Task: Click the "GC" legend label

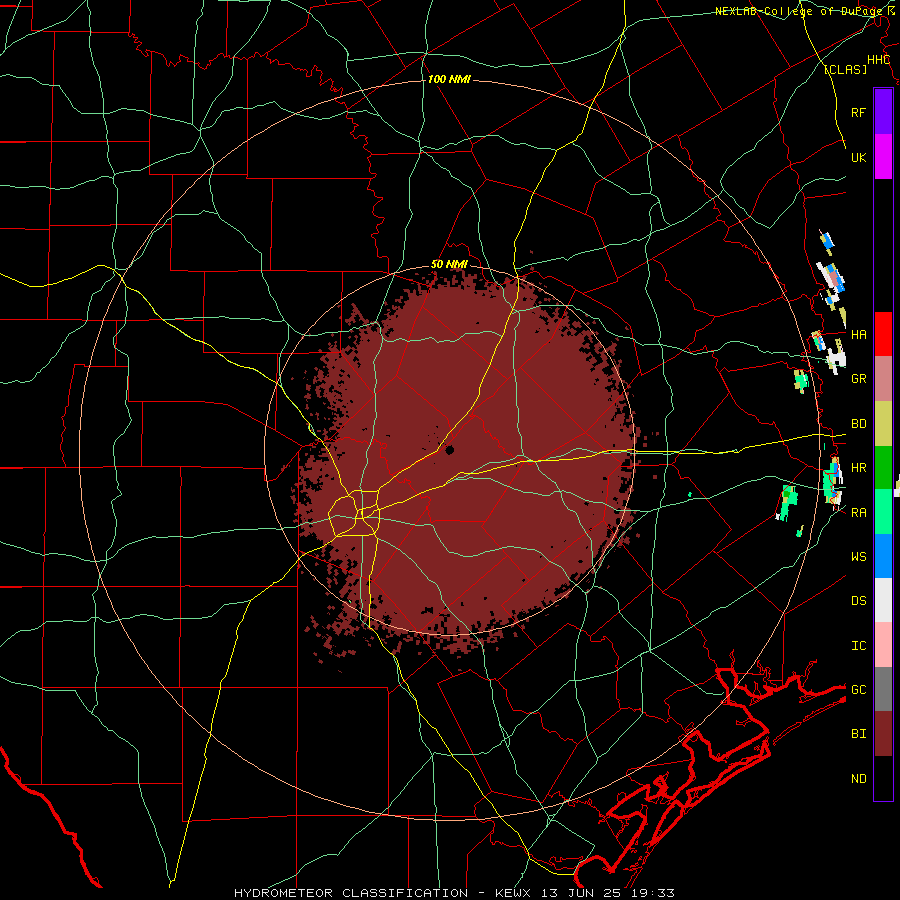Action: coord(858,690)
